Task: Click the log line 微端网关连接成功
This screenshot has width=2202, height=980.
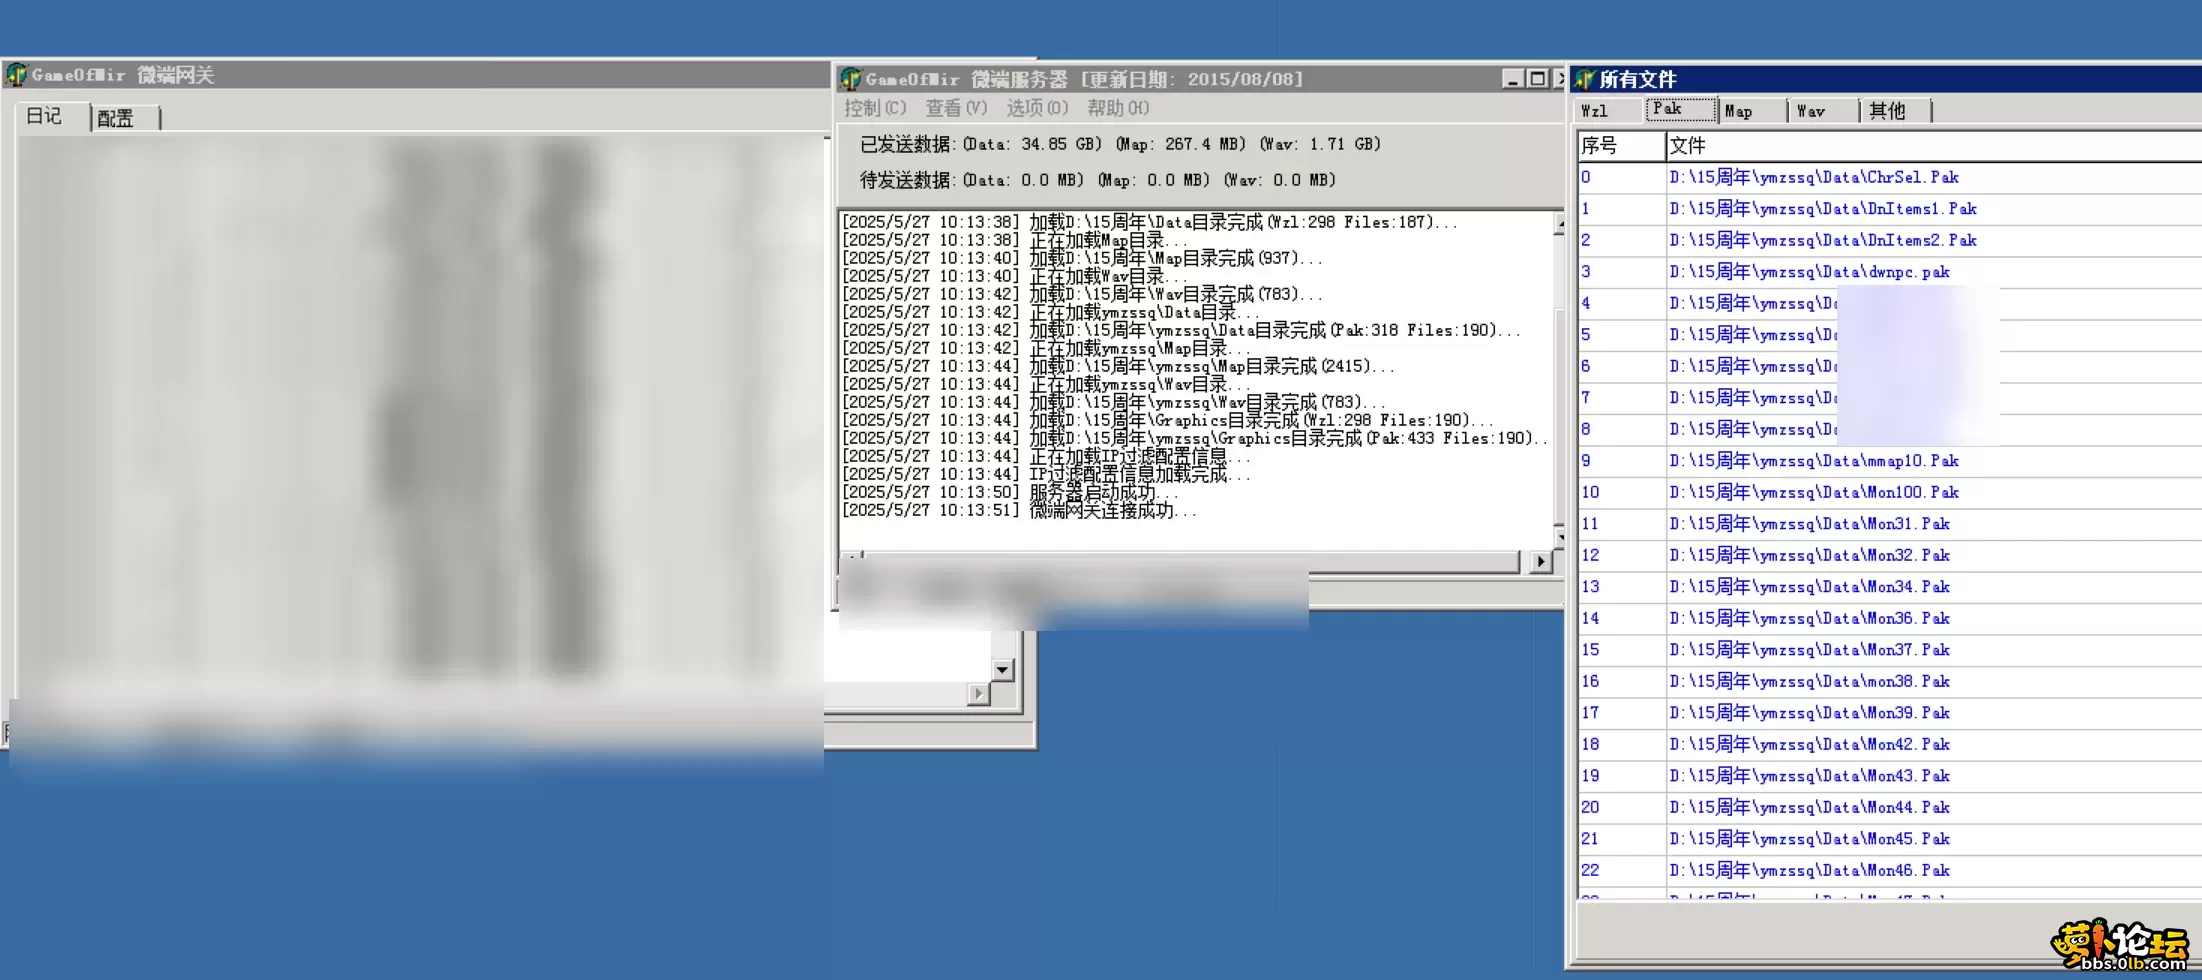Action: [x=1019, y=510]
